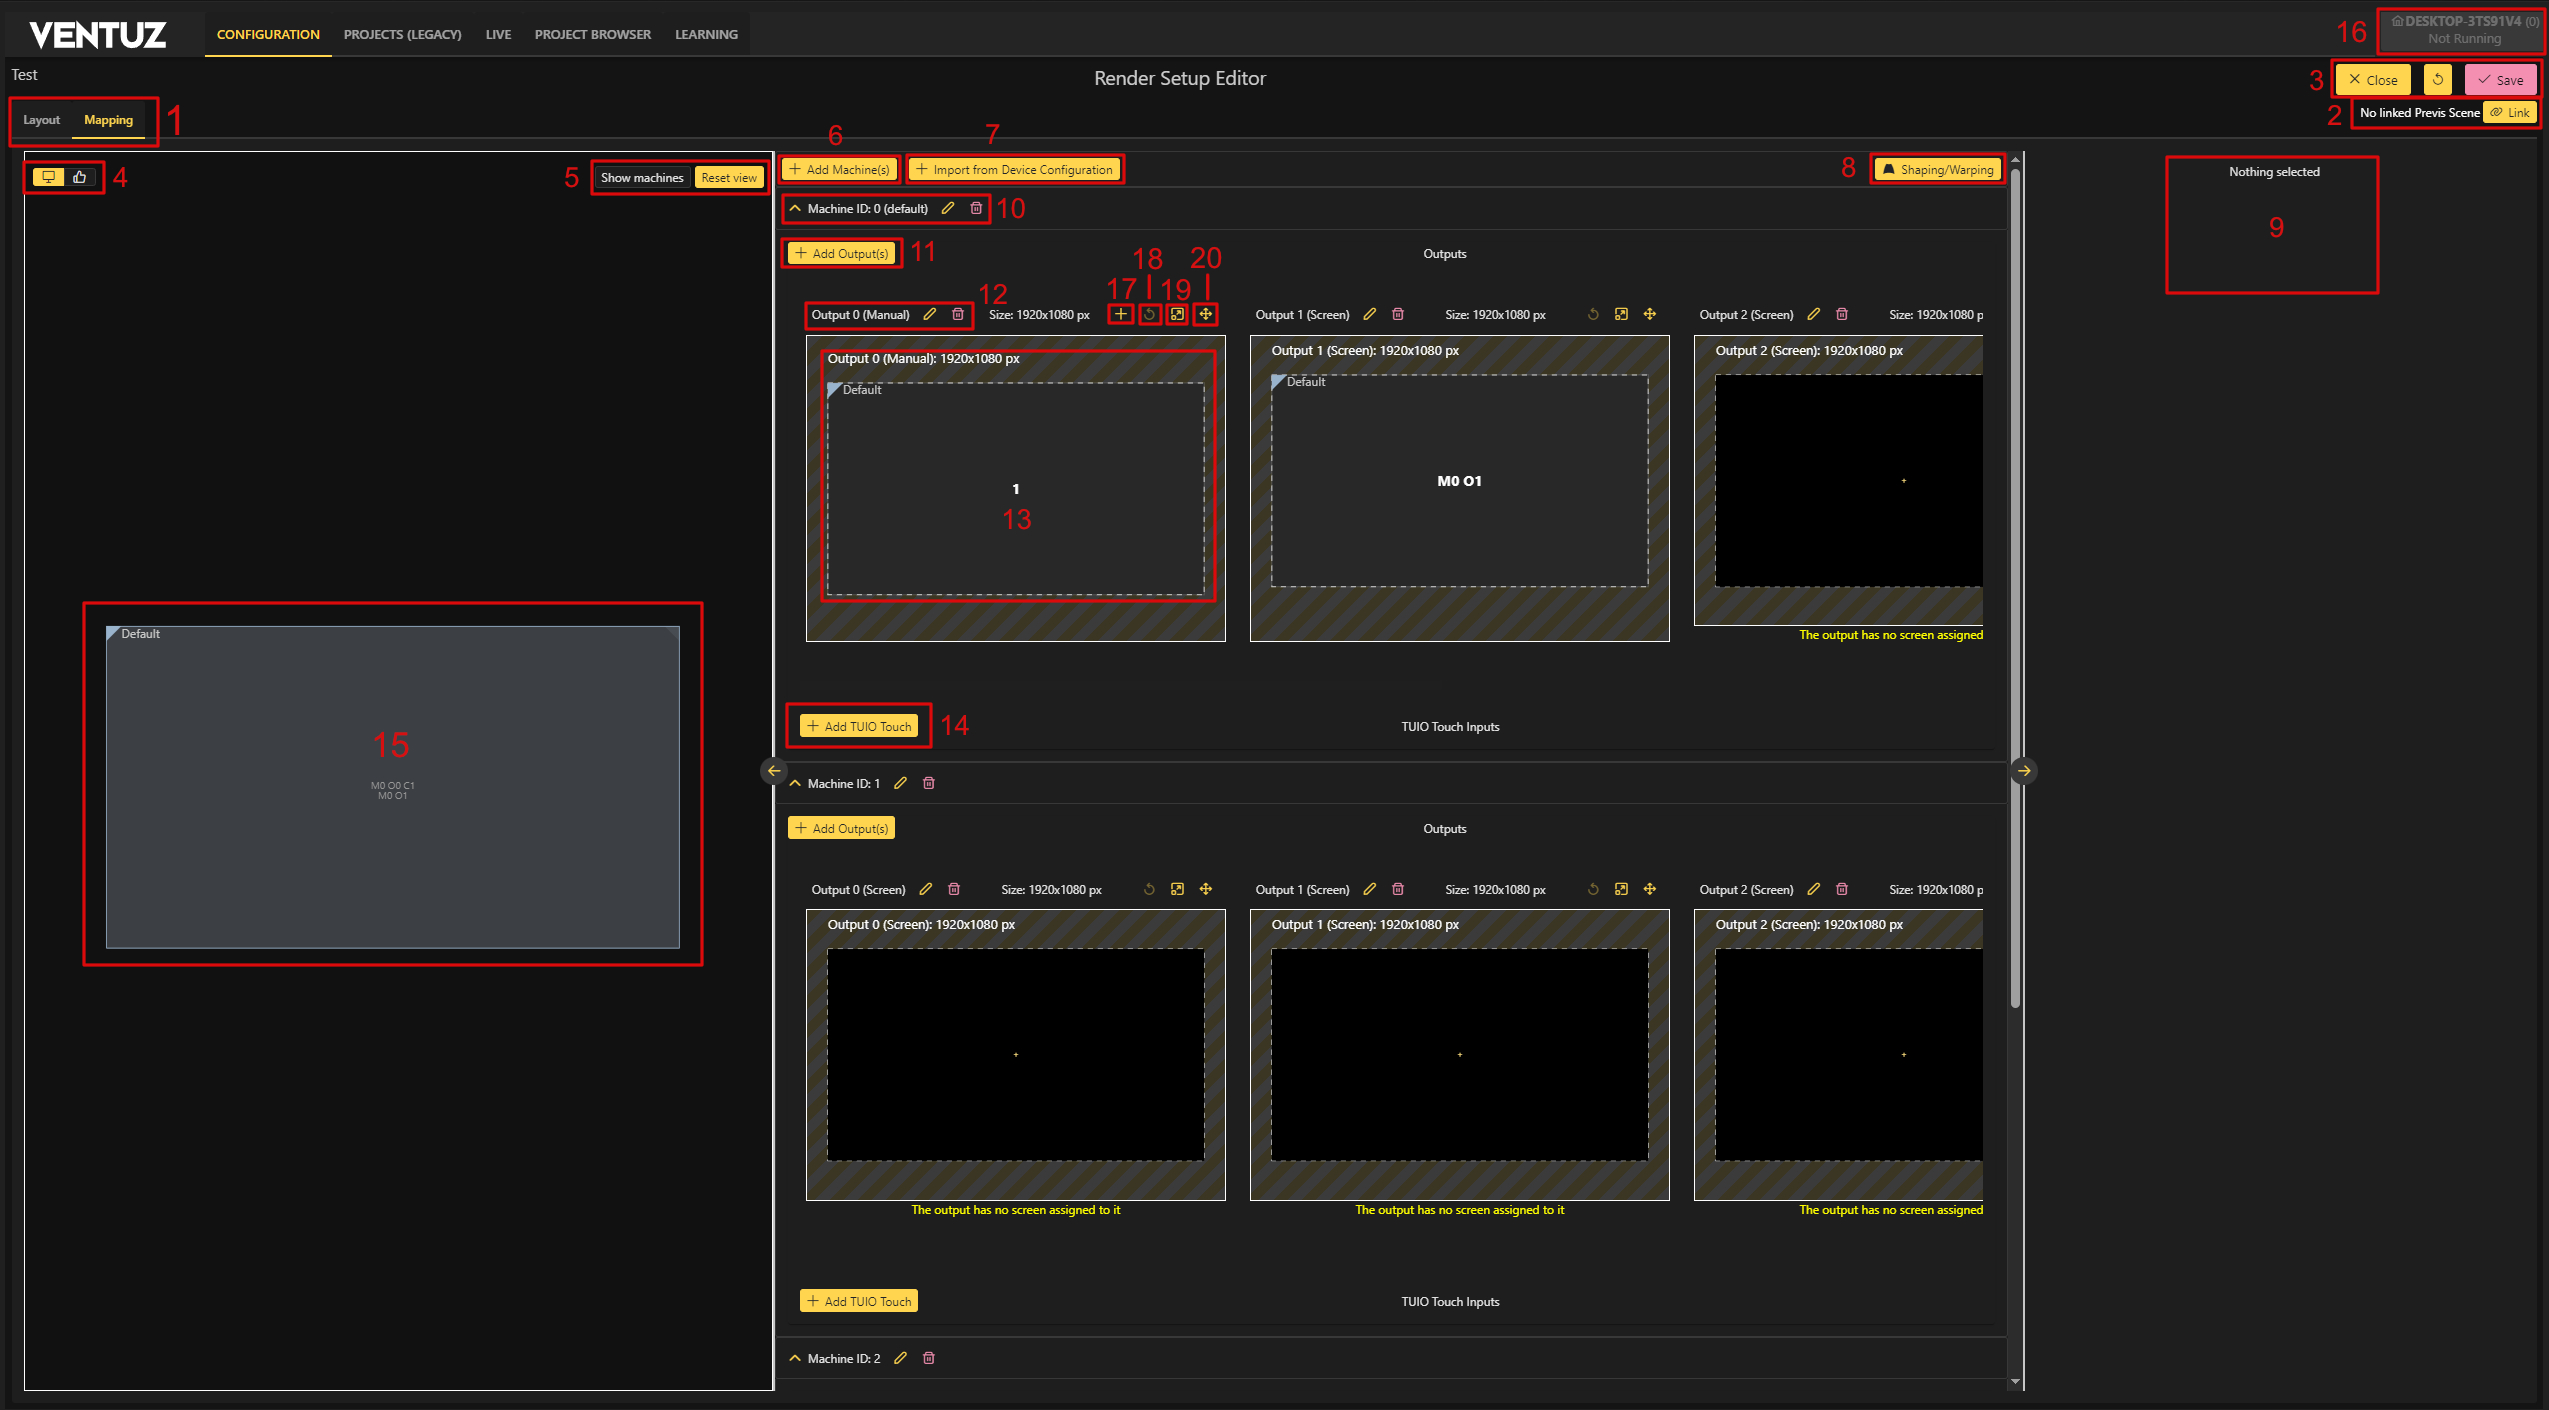Screen dimensions: 2549x1410
Task: Toggle Show machines in preview
Action: point(641,177)
